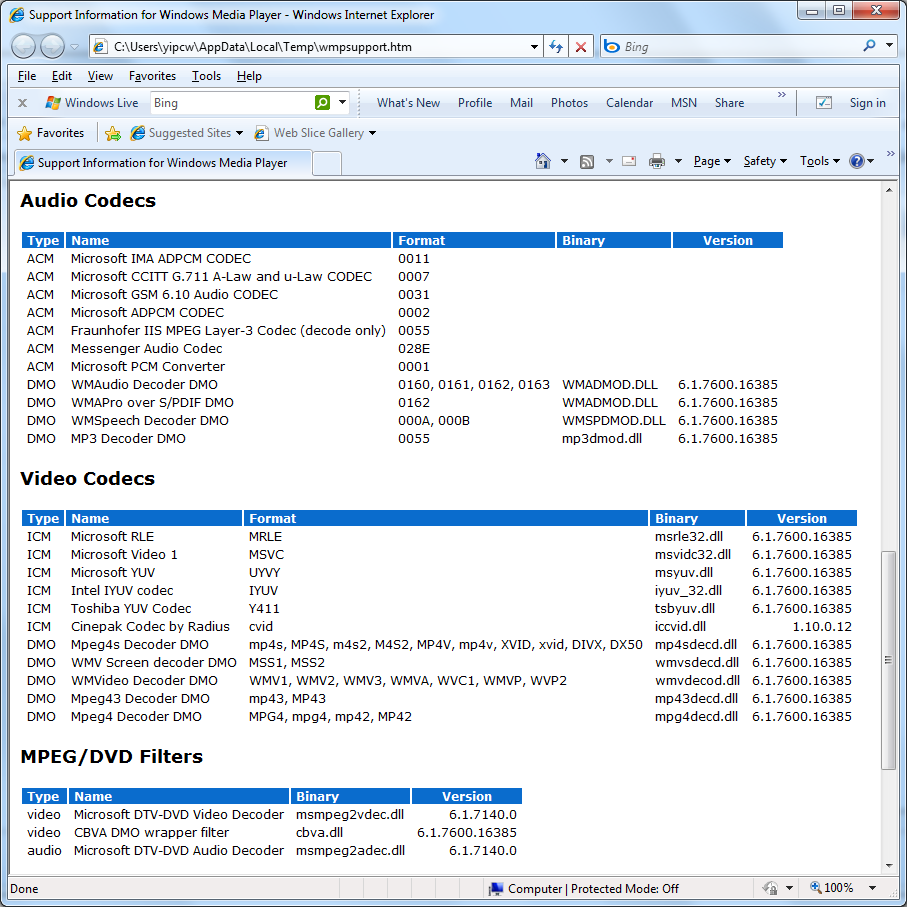Viewport: 907px width, 907px height.
Task: Click the Forward navigation arrow
Action: pos(53,46)
